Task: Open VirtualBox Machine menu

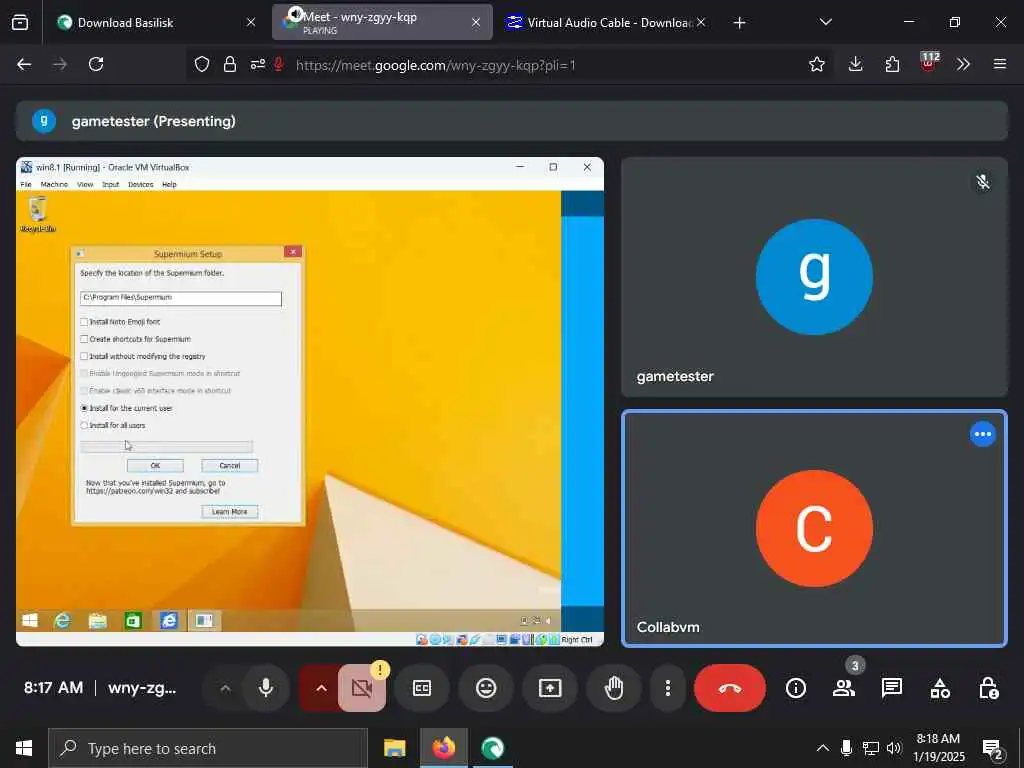Action: tap(54, 184)
